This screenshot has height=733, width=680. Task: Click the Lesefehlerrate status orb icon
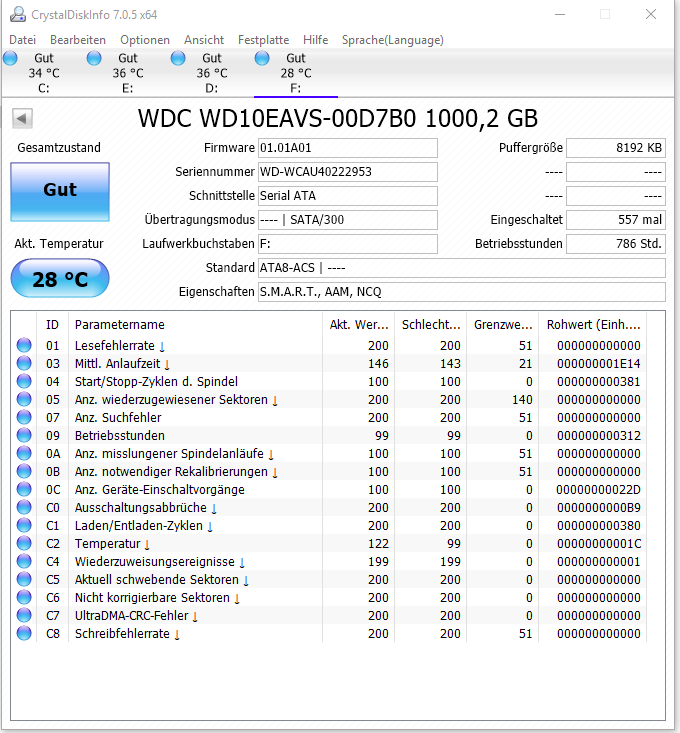tap(24, 346)
